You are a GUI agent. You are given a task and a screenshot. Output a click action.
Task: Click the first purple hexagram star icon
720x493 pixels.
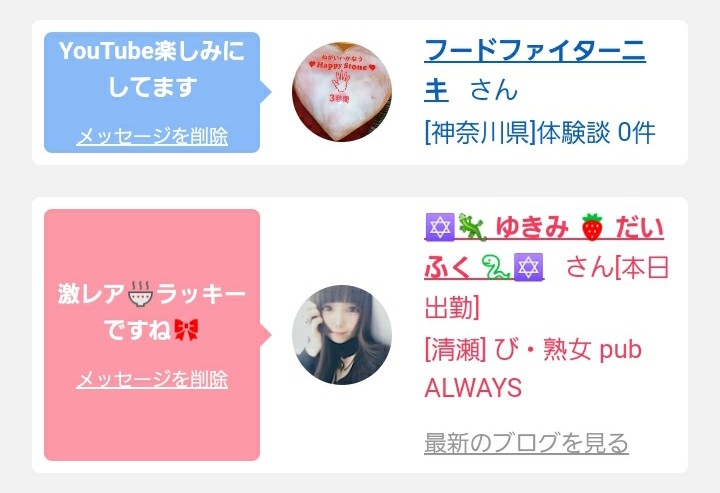[440, 227]
